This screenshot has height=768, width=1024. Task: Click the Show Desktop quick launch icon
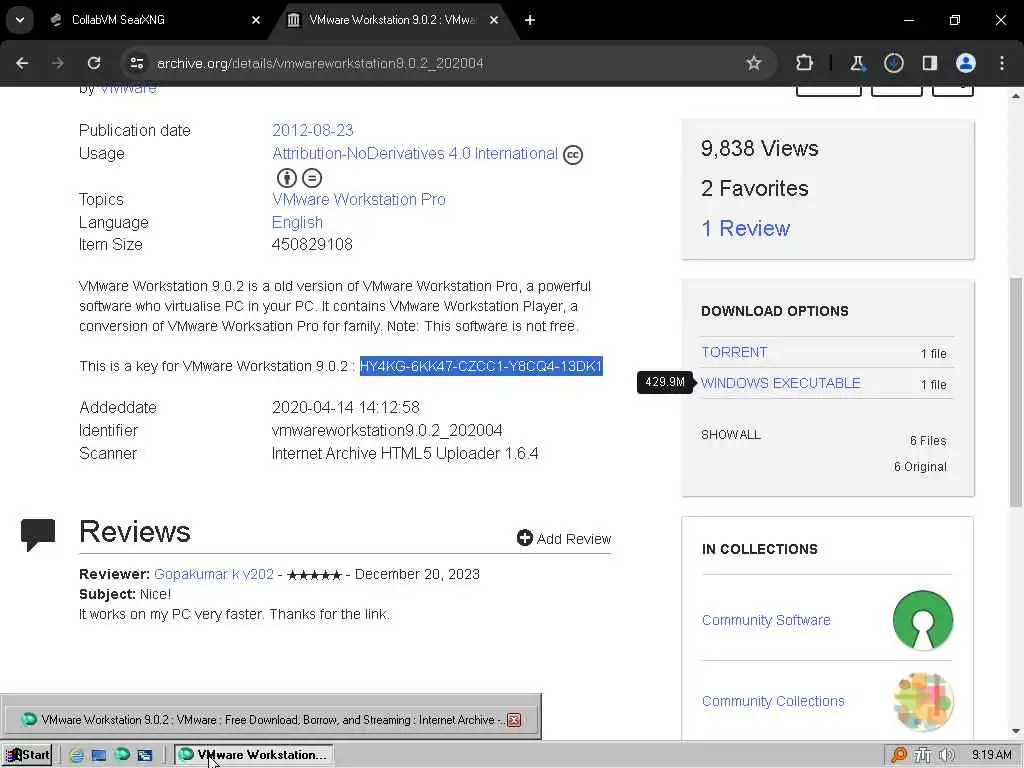click(99, 755)
